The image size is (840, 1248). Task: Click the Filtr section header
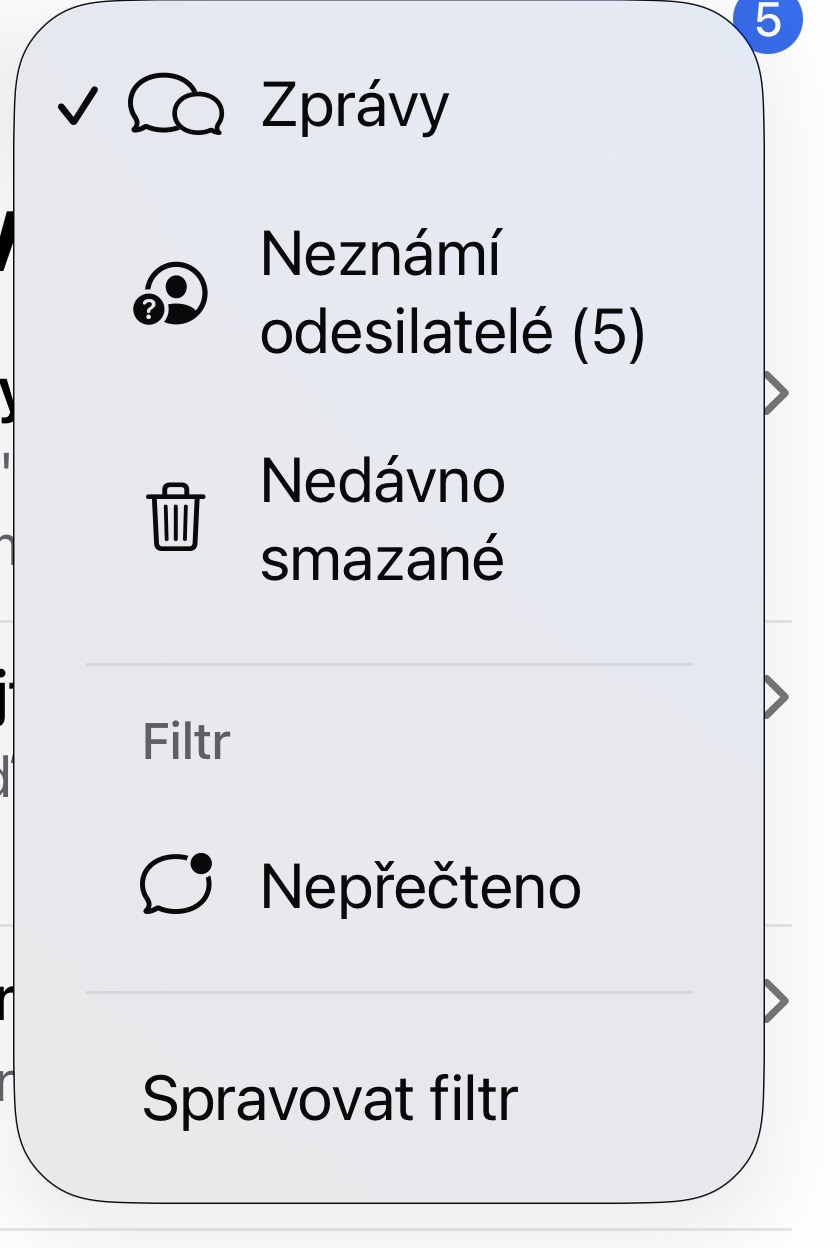click(187, 742)
